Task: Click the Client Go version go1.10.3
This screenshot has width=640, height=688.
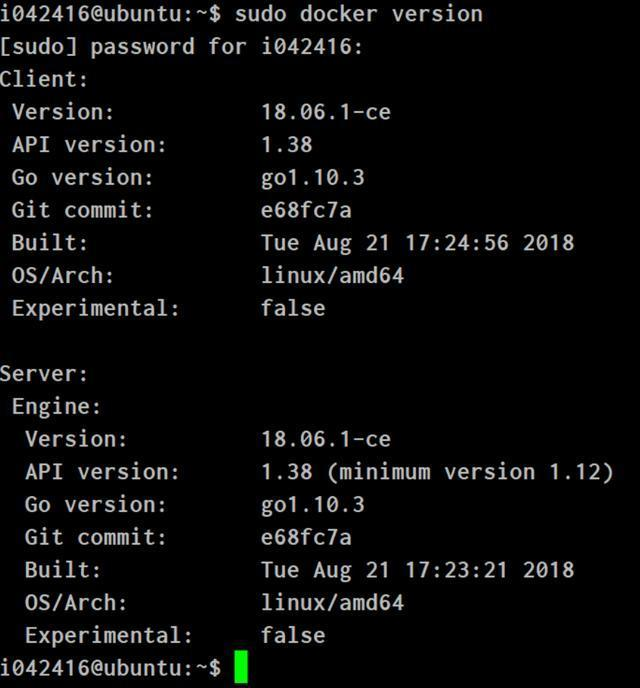Action: (x=313, y=179)
